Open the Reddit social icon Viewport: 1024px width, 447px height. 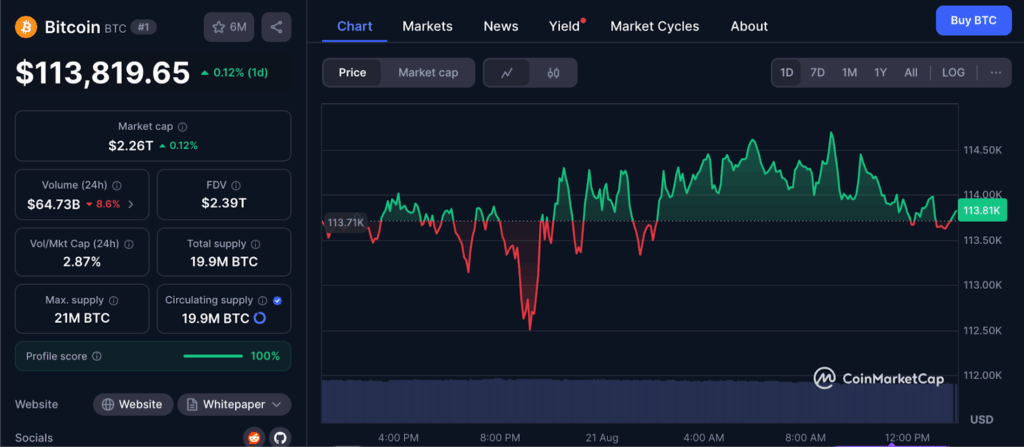click(x=254, y=437)
